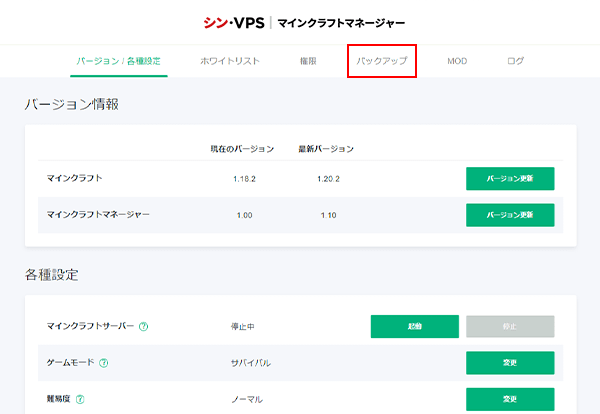Open the バックアップ tab
Viewport: 600px width, 414px height.
coord(382,61)
